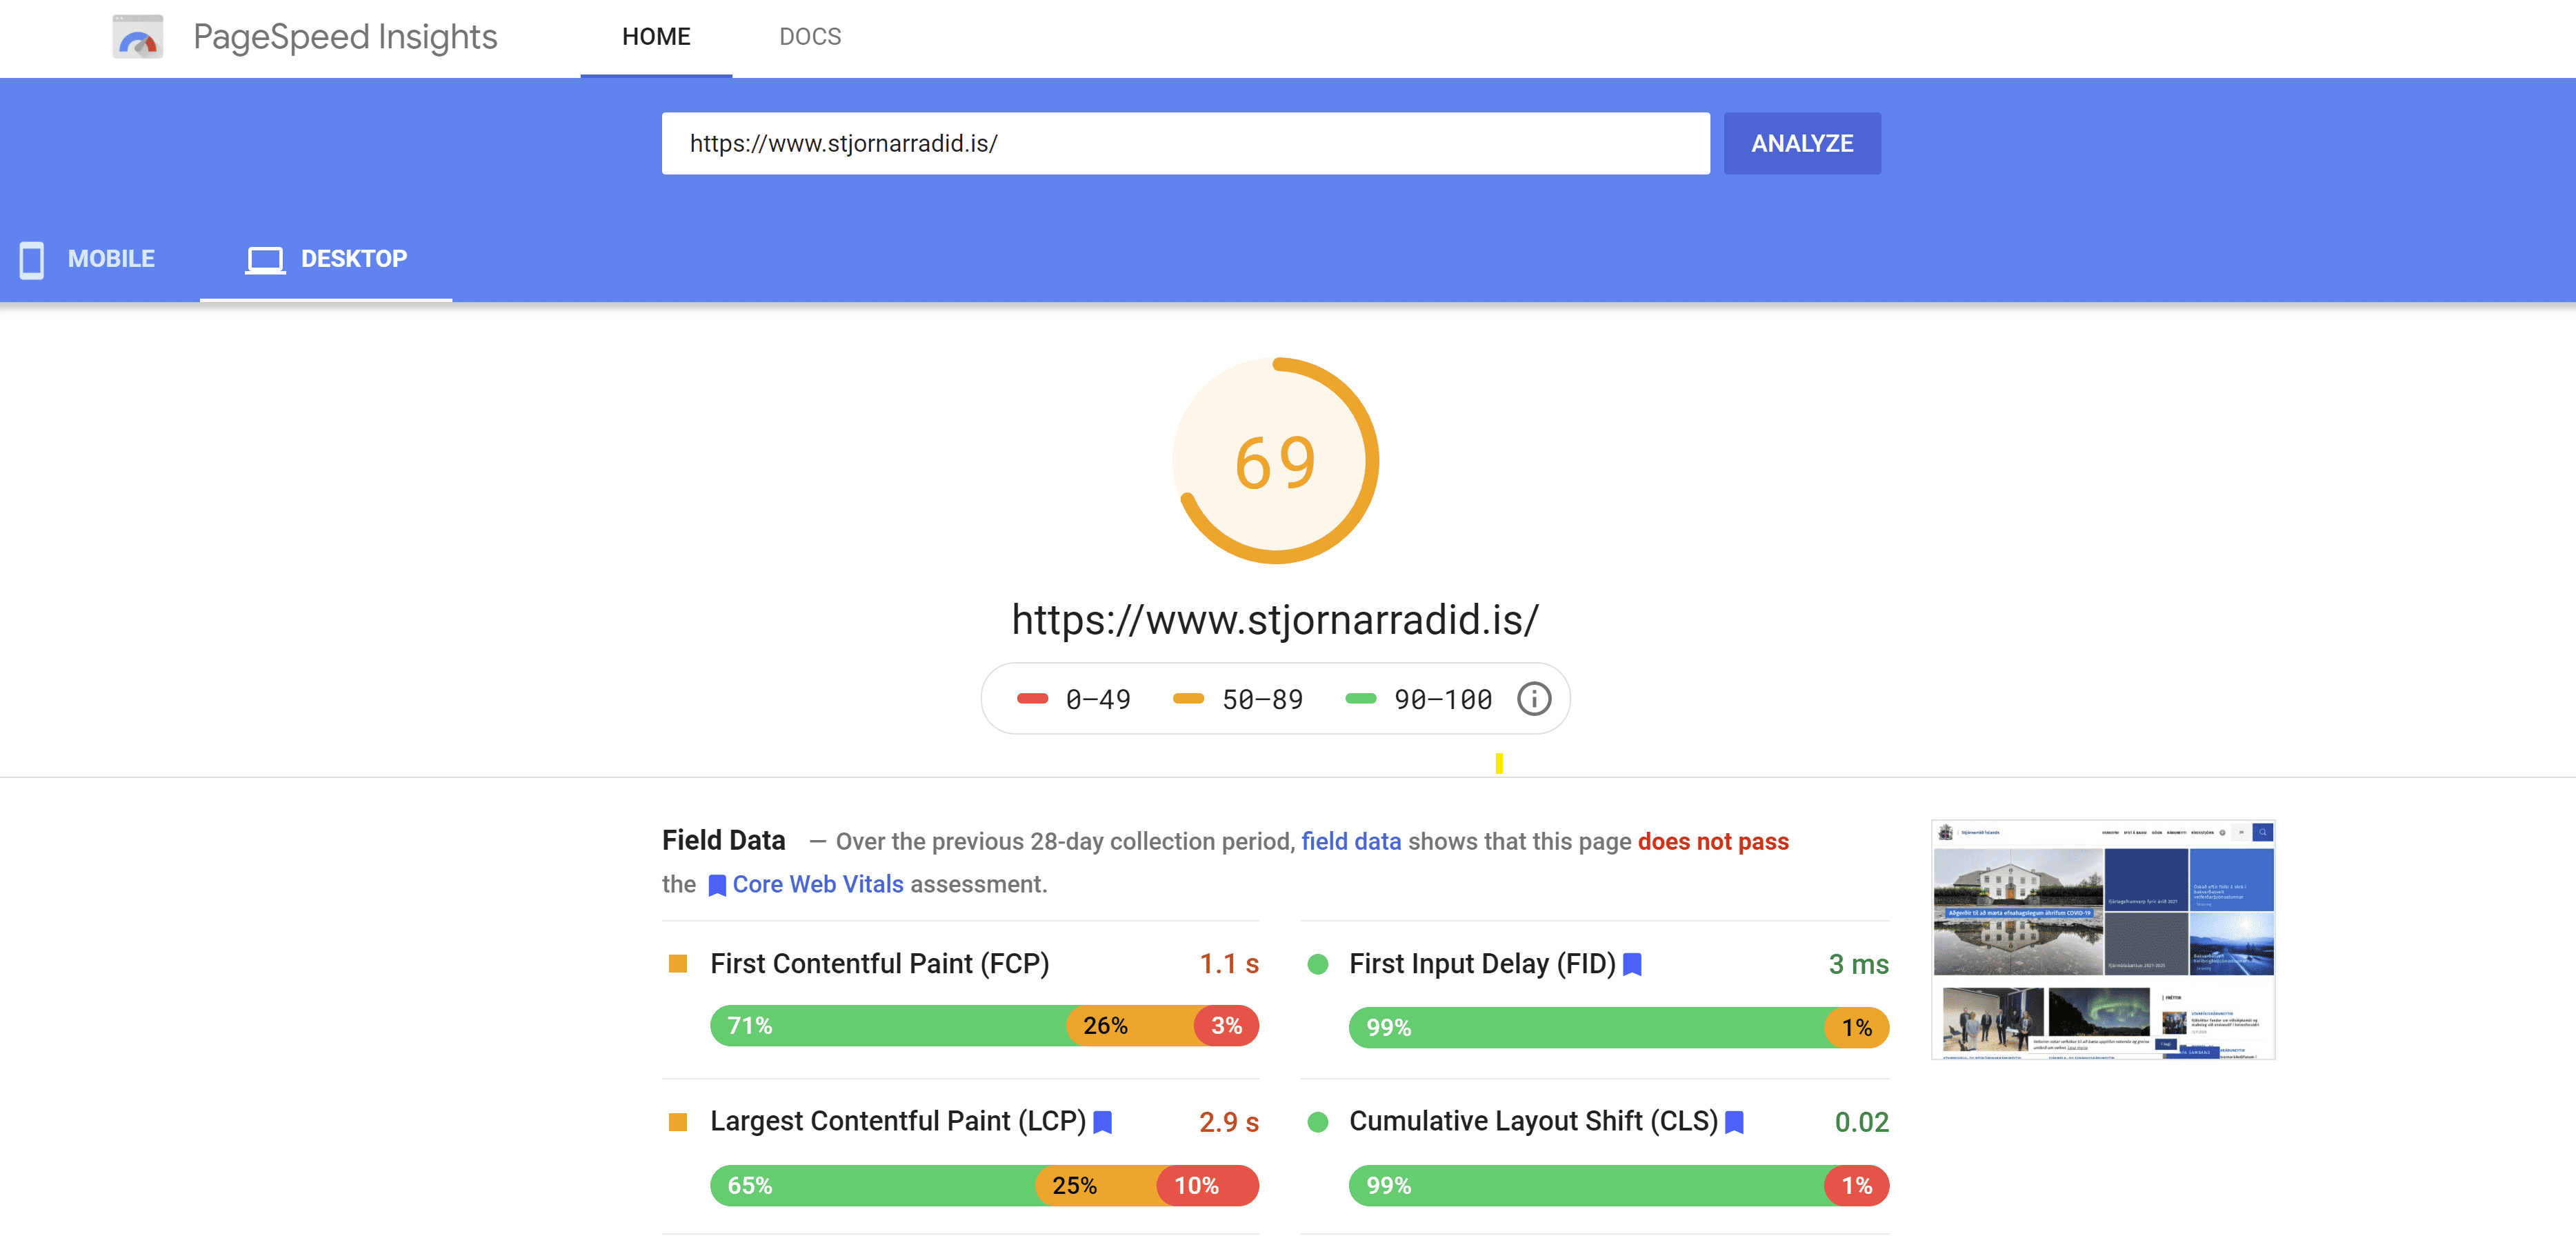Click the PageSpeed Insights gauge logo
The image size is (2576, 1236).
click(138, 37)
